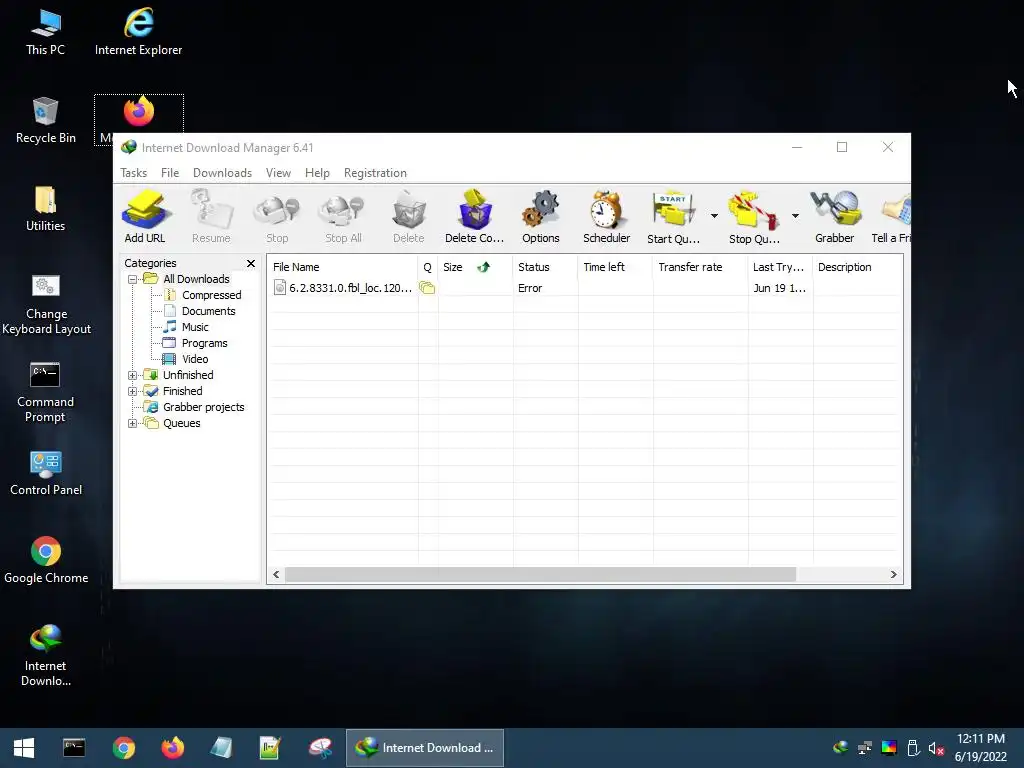Image resolution: width=1024 pixels, height=768 pixels.
Task: Sort by Status column header
Action: pos(545,267)
